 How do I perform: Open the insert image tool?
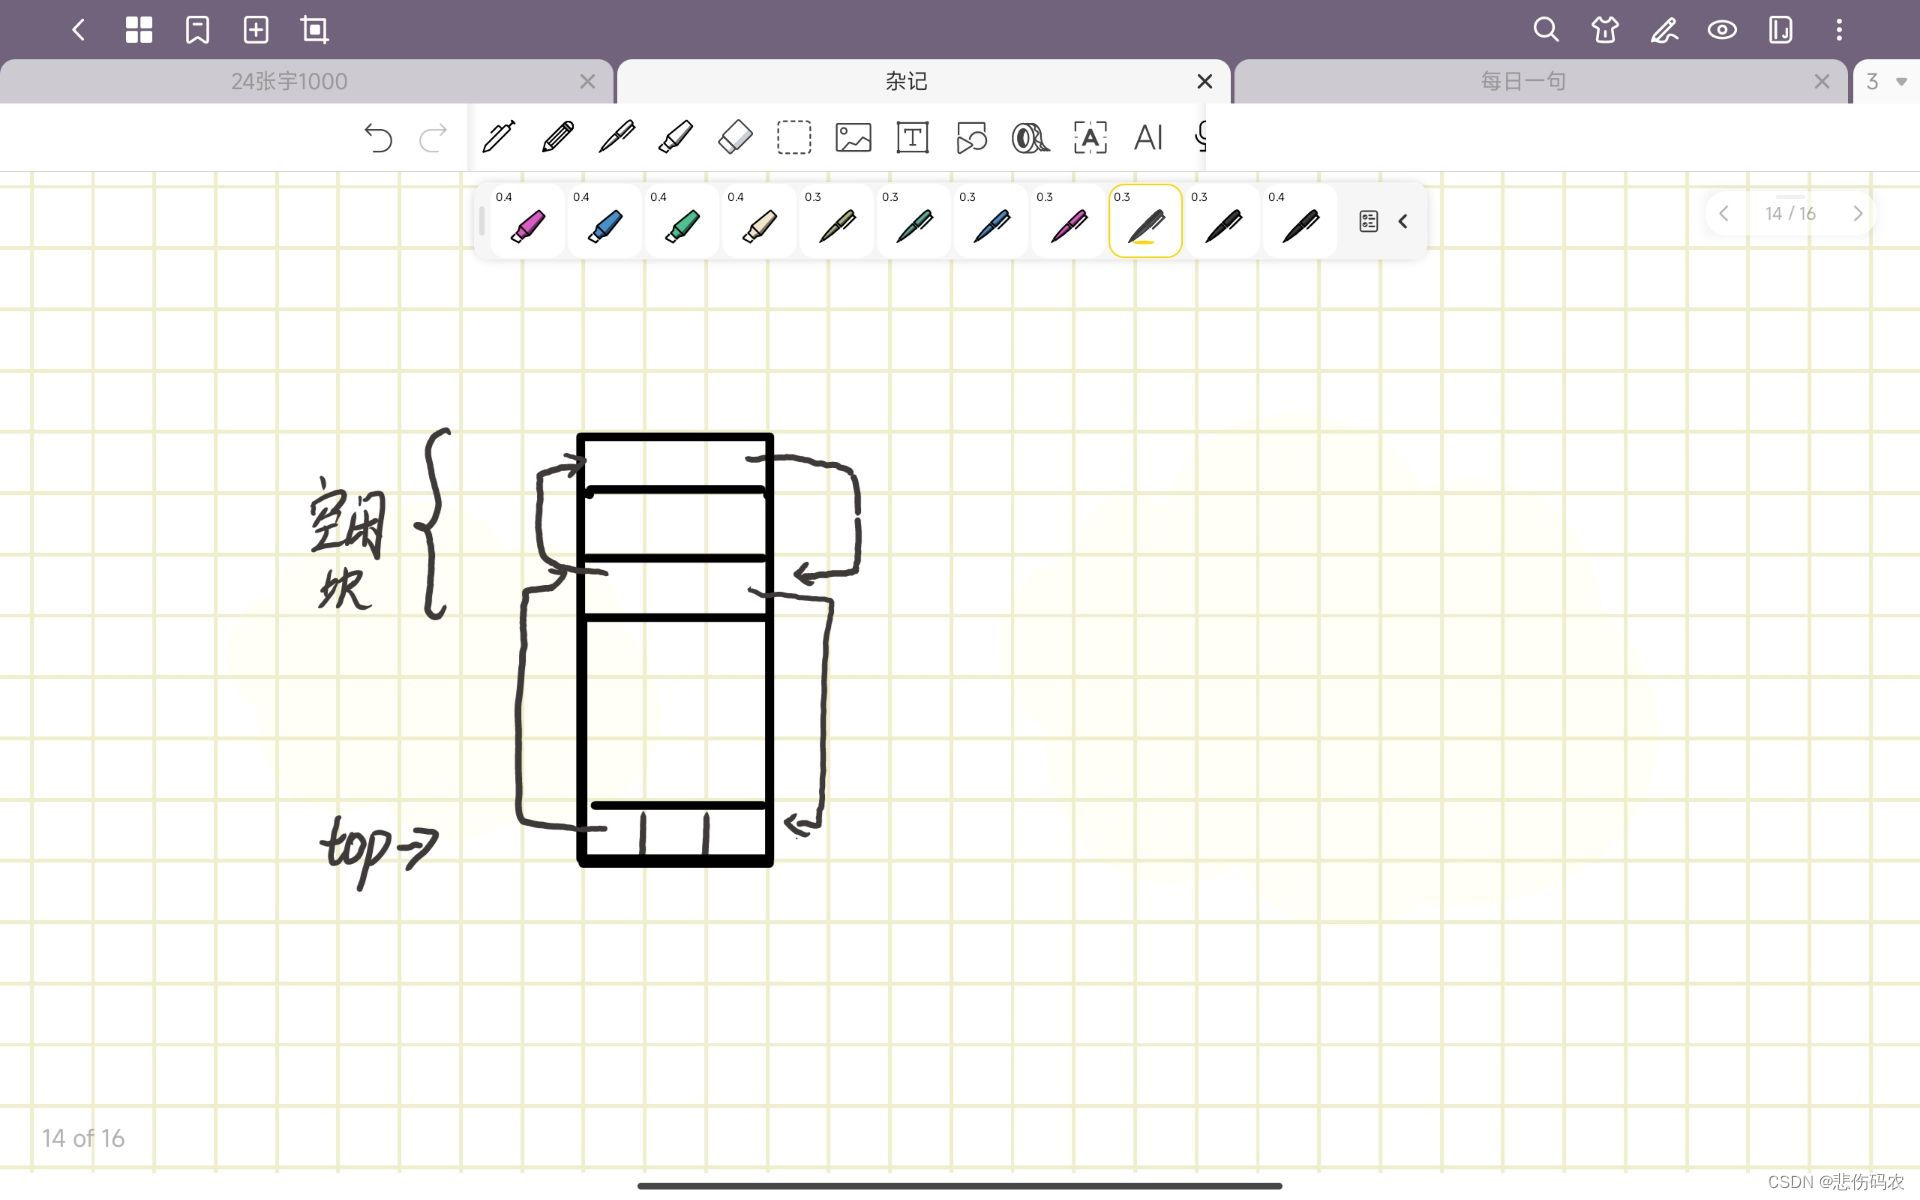853,137
